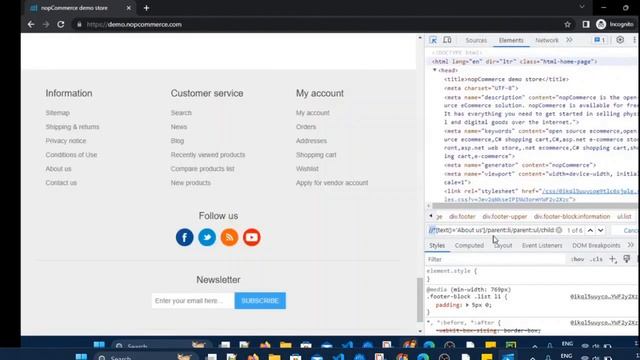Open the Blog link
The image size is (640, 360).
pyautogui.click(x=177, y=141)
